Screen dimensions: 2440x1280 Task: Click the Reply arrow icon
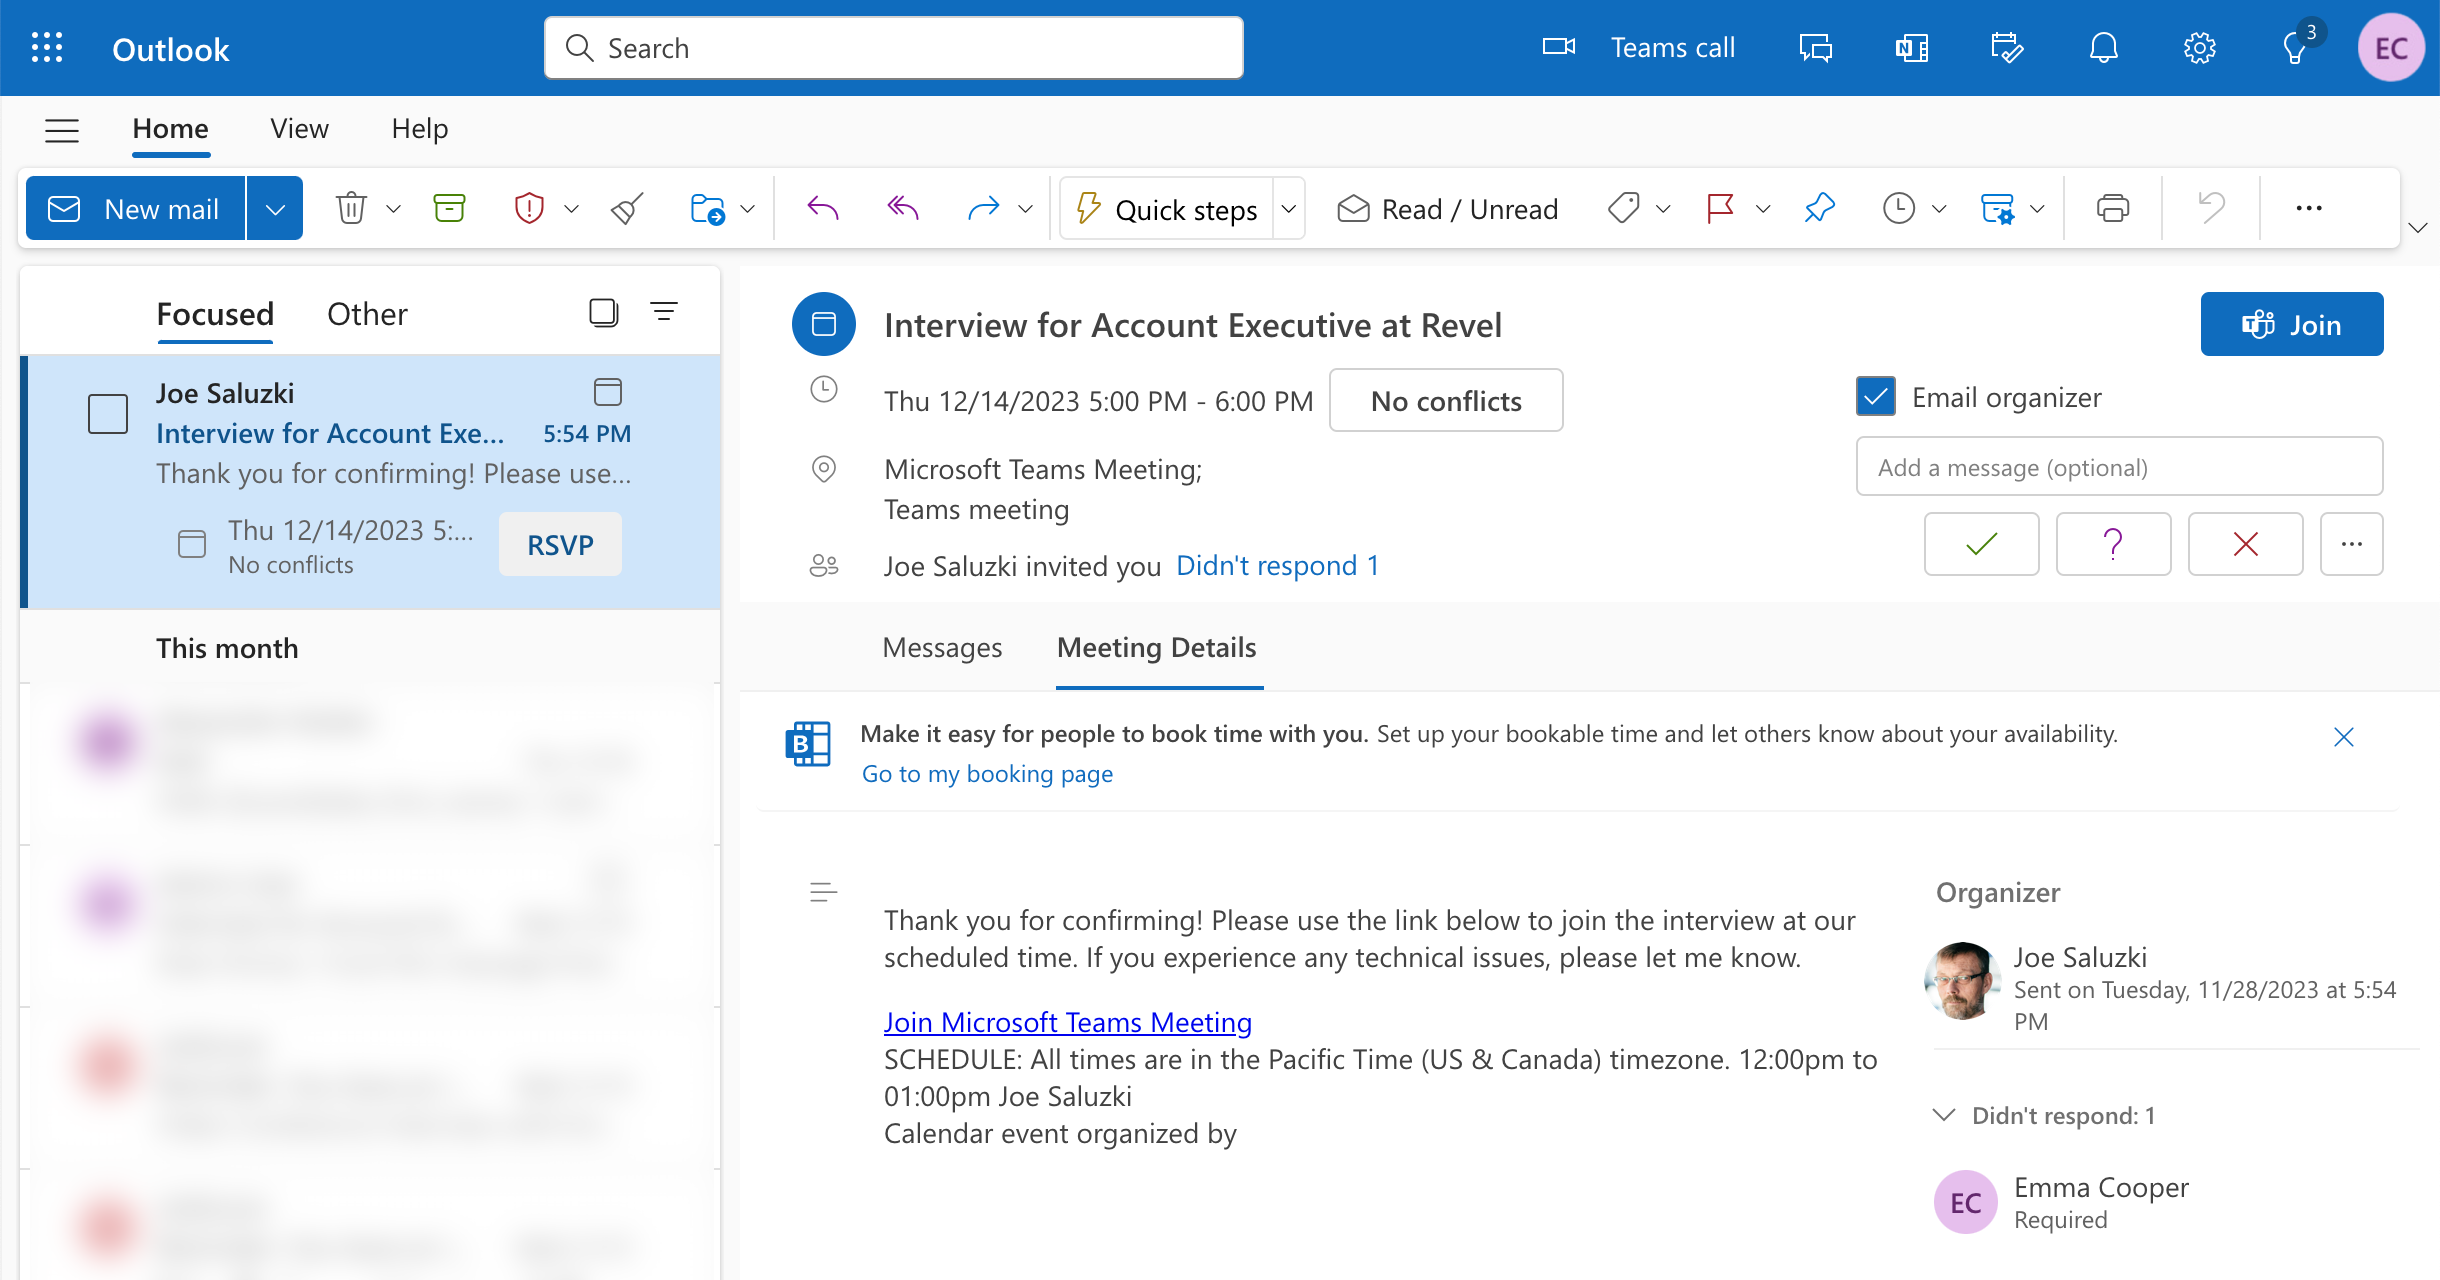823,208
